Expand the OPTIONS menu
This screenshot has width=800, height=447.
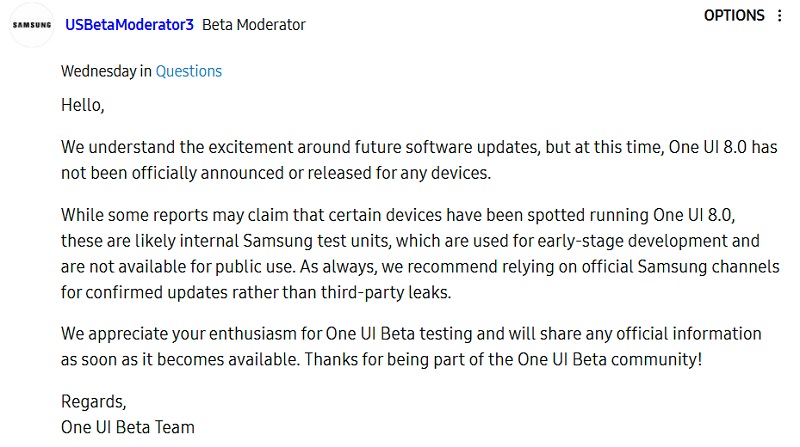point(733,16)
